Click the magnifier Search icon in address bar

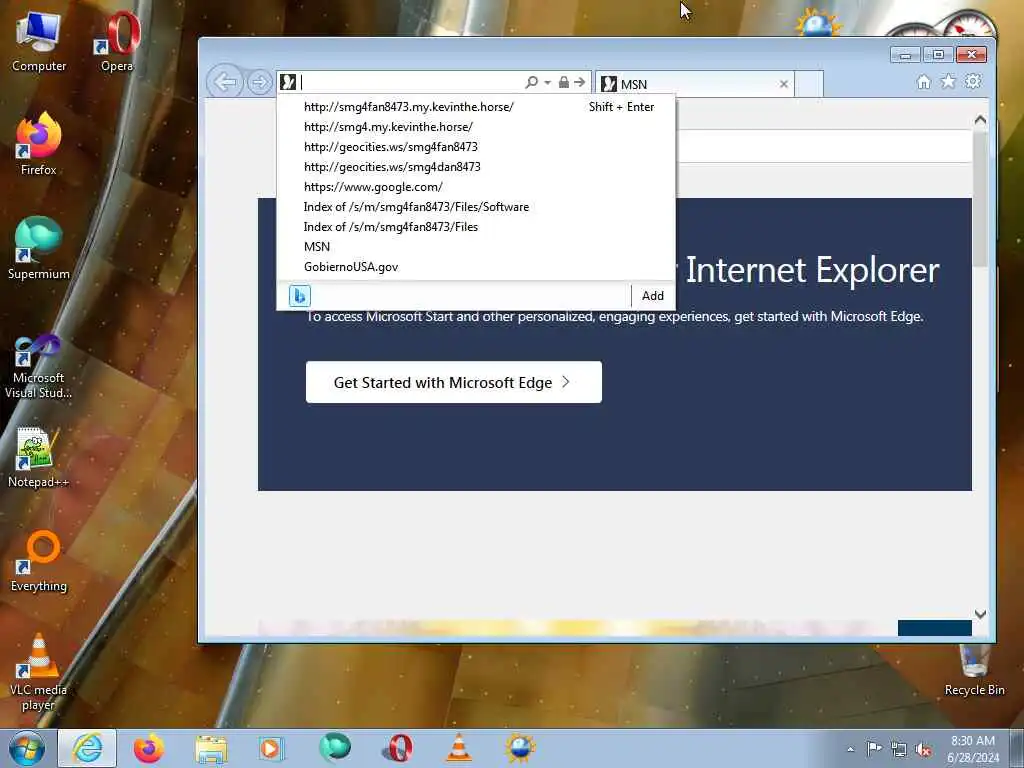[532, 82]
